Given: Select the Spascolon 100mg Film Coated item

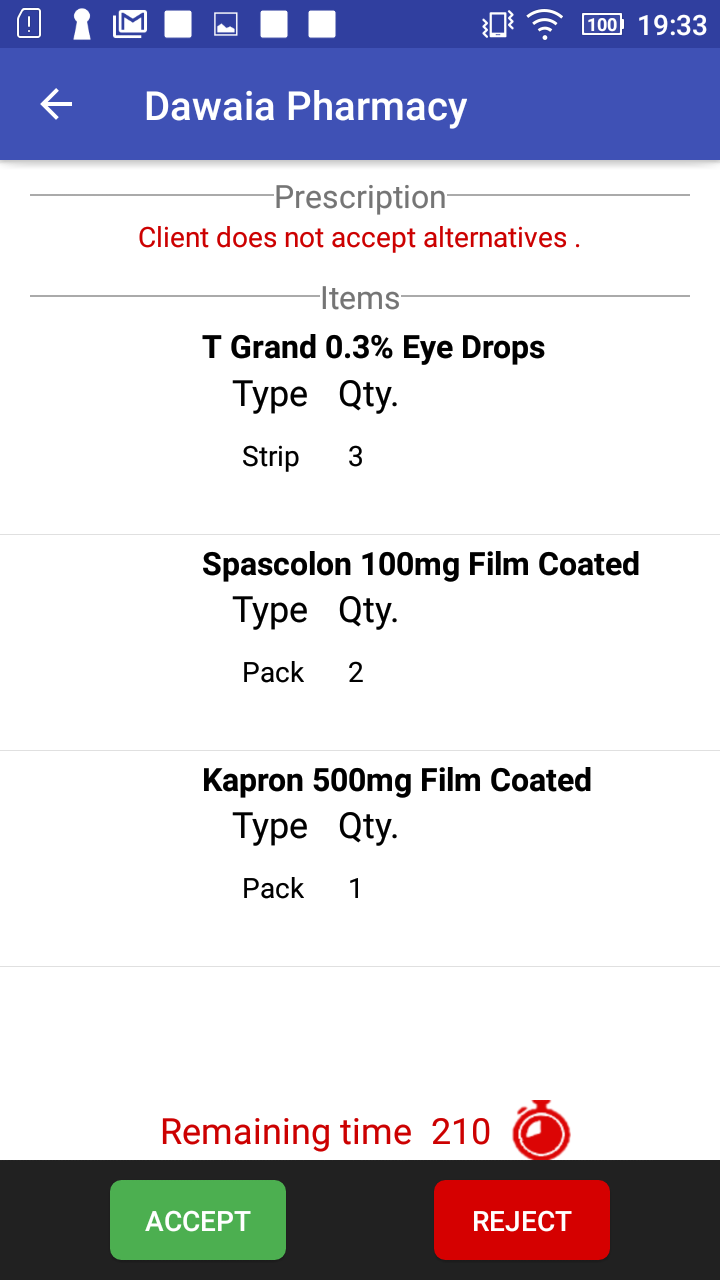Looking at the screenshot, I should 420,564.
